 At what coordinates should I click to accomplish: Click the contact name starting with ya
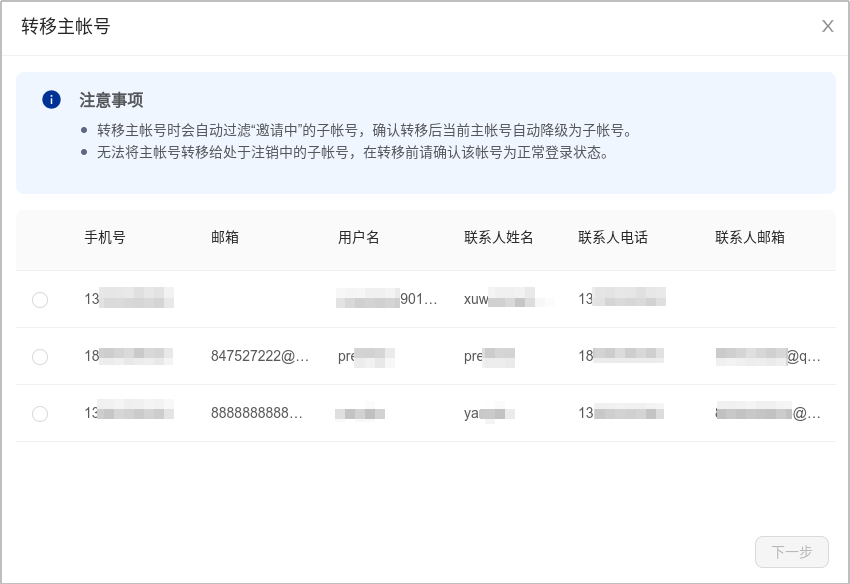click(x=489, y=413)
